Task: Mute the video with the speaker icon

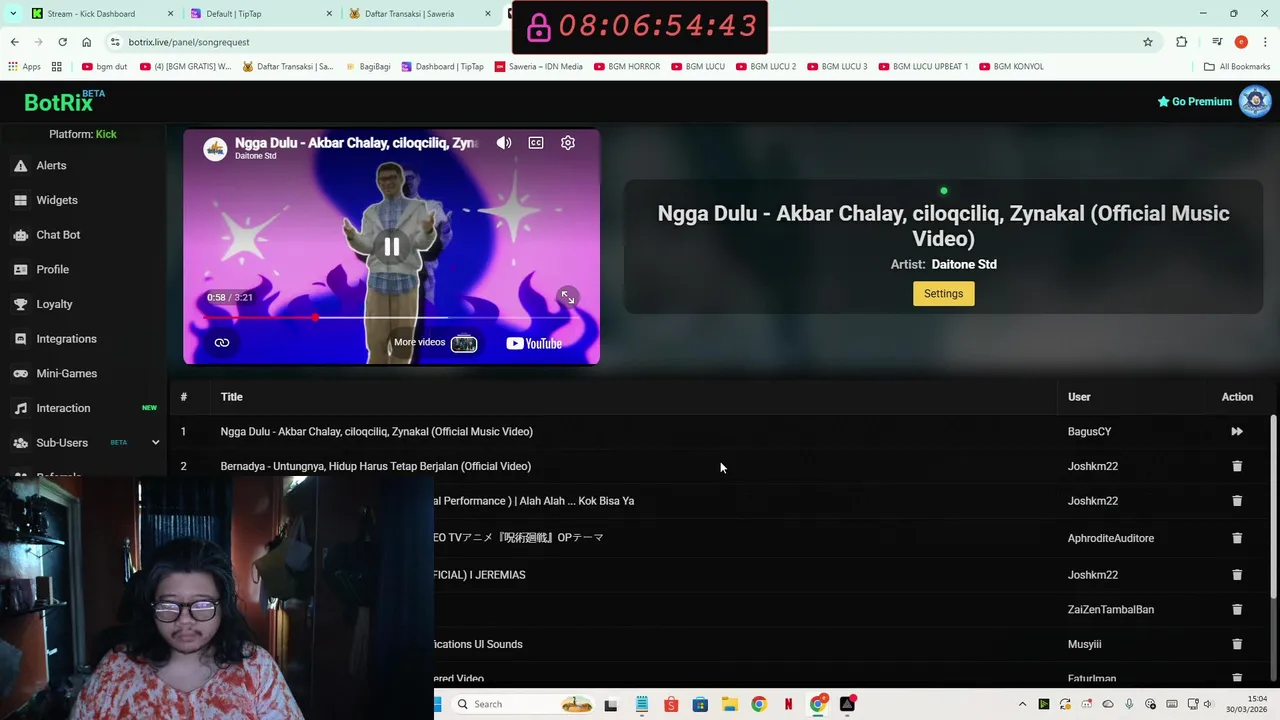Action: point(504,143)
